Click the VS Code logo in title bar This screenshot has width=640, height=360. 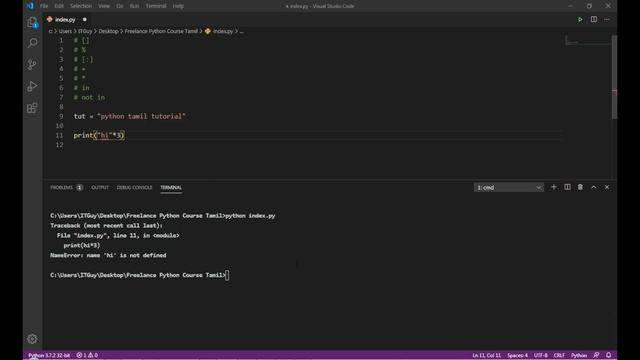[x=30, y=6]
